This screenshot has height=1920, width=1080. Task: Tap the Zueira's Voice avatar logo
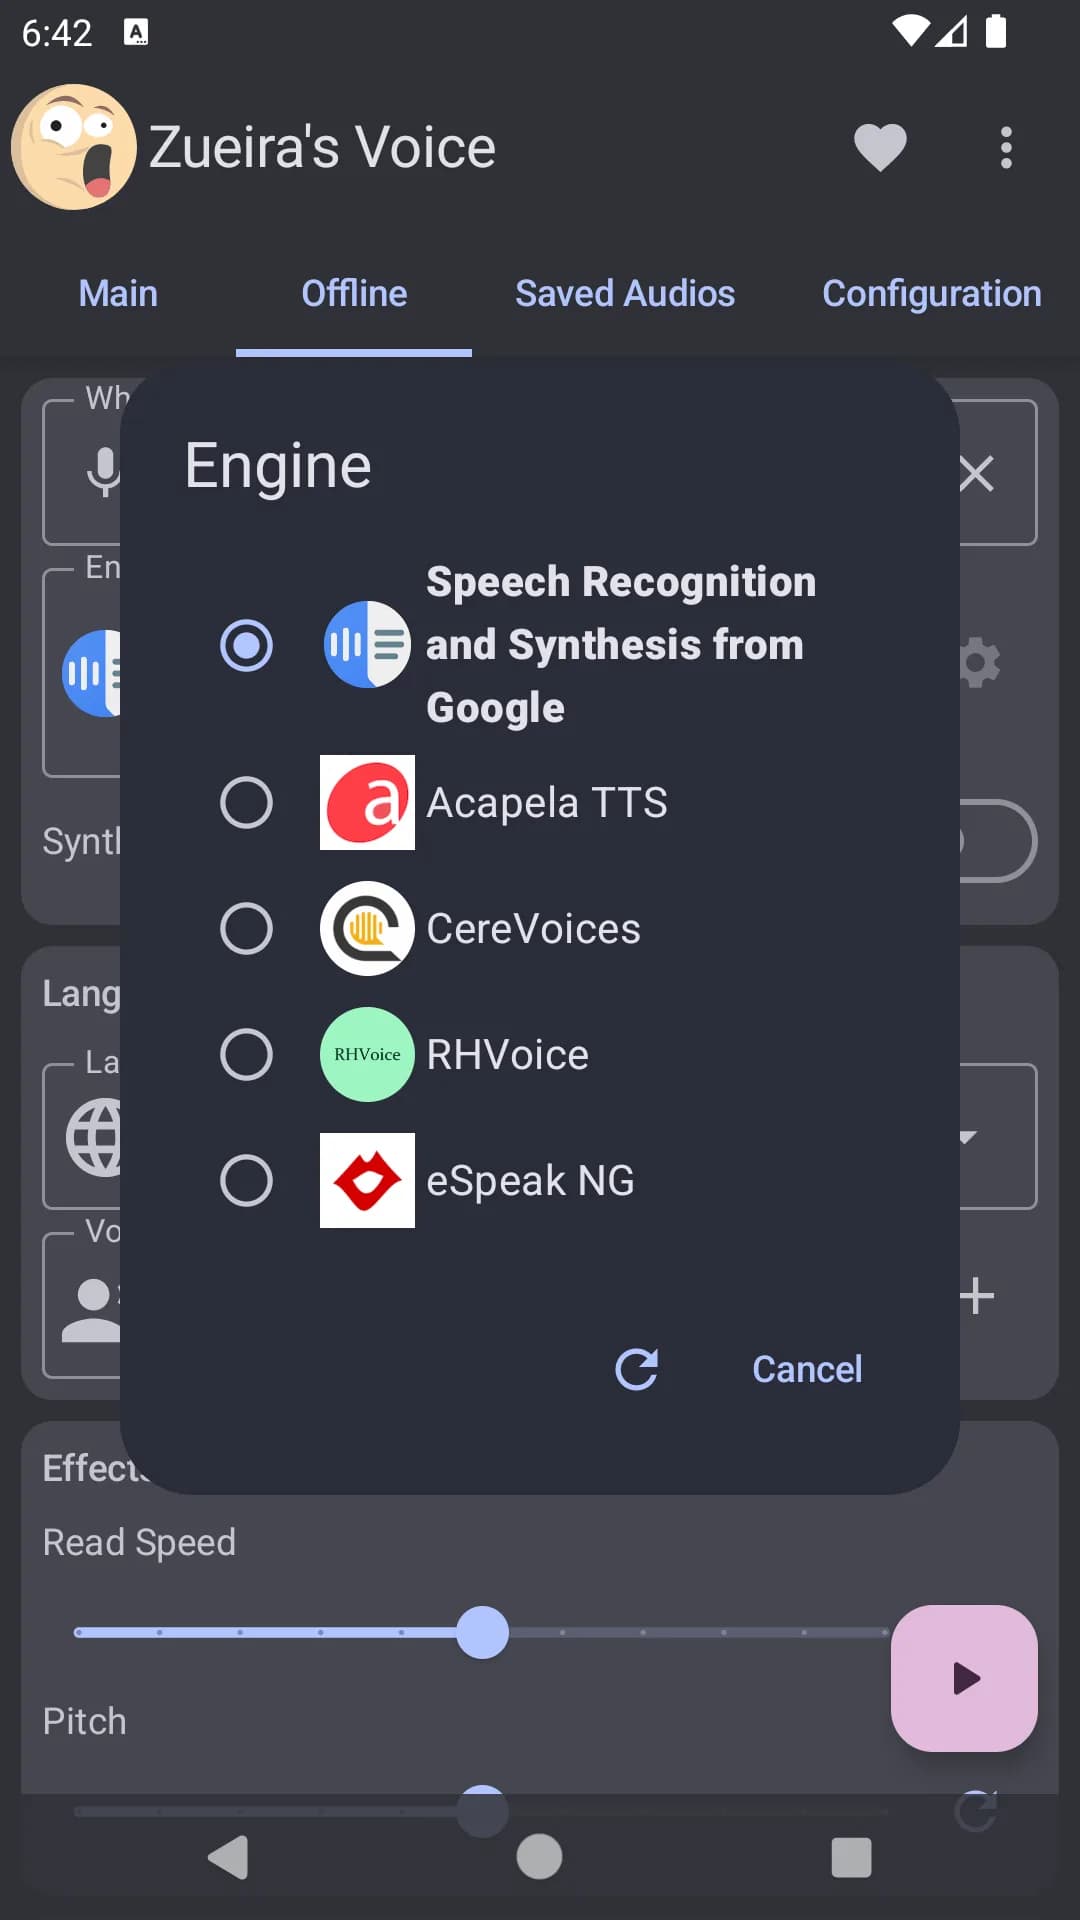pyautogui.click(x=74, y=147)
